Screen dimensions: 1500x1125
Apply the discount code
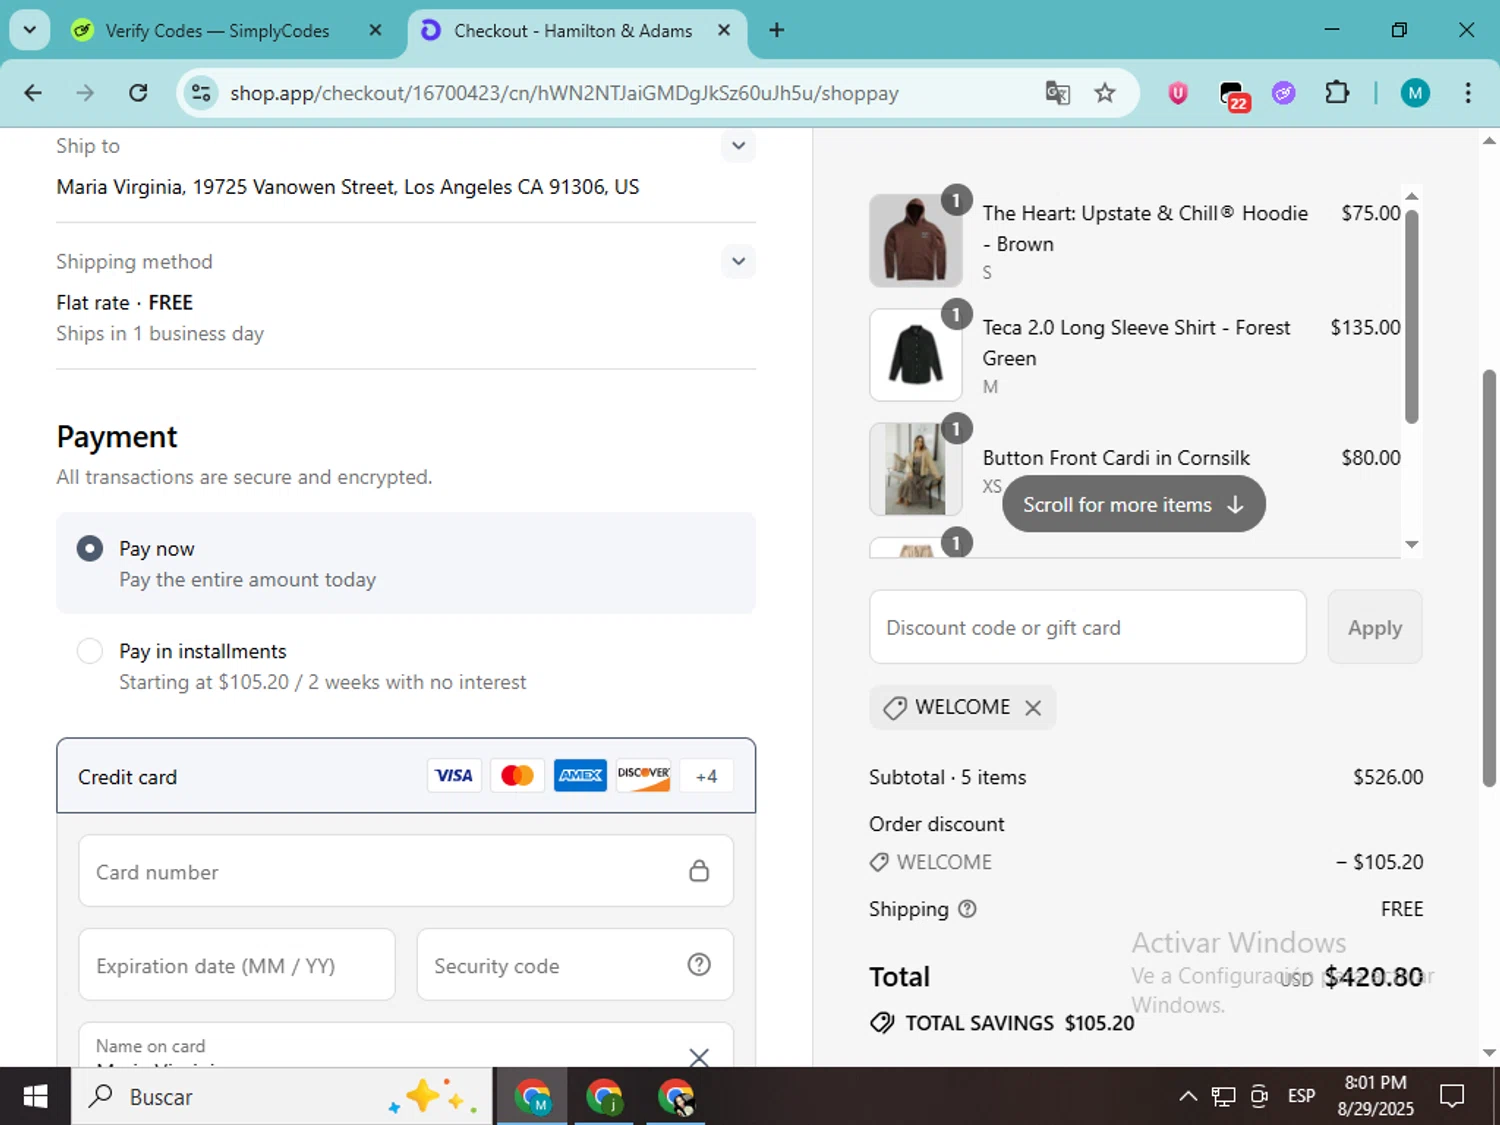(1375, 627)
